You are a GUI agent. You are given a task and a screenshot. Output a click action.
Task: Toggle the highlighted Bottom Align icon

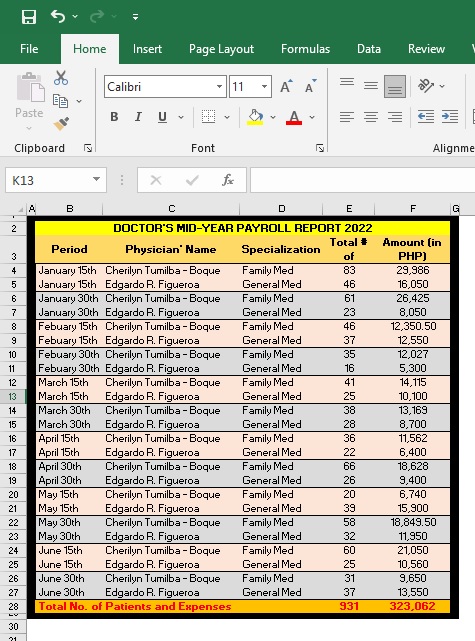pyautogui.click(x=395, y=86)
